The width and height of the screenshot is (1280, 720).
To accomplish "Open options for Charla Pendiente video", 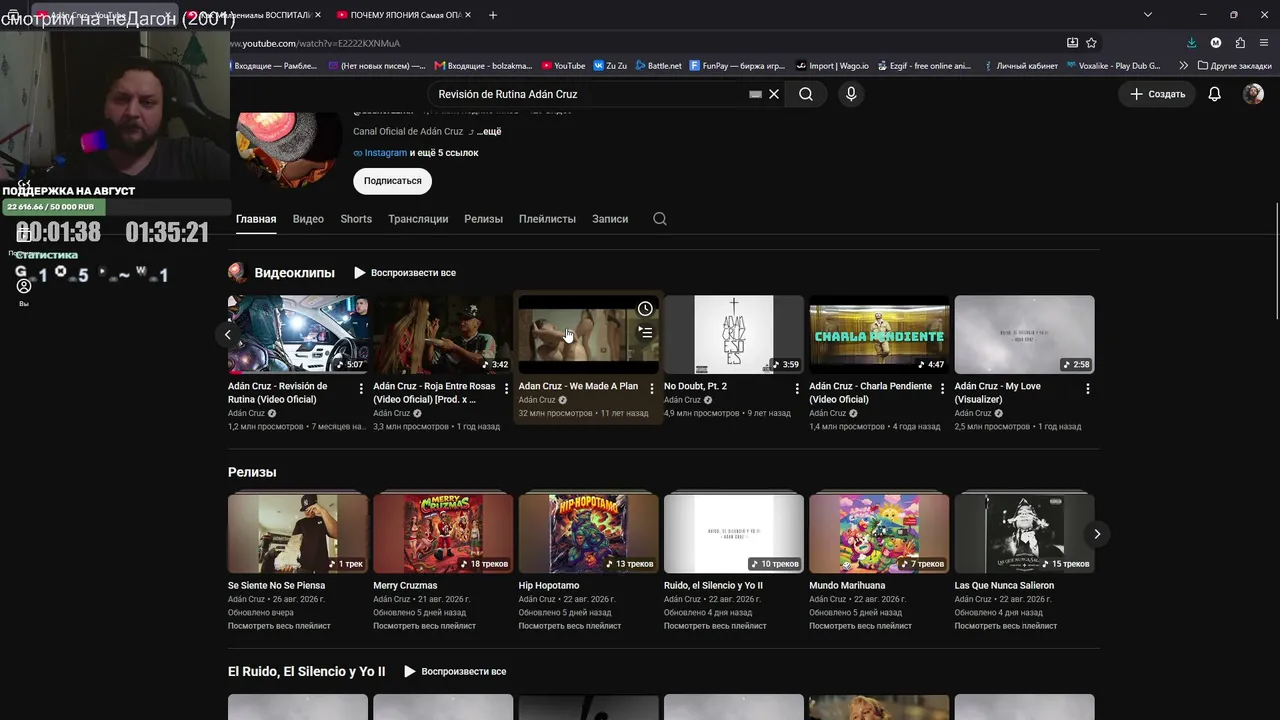I will 942,388.
